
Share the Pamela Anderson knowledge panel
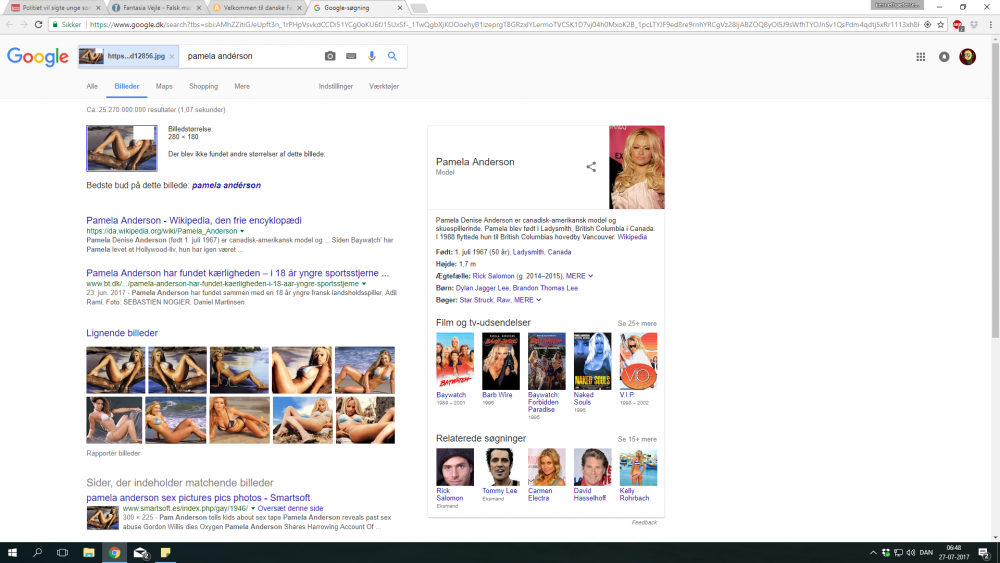(x=591, y=167)
